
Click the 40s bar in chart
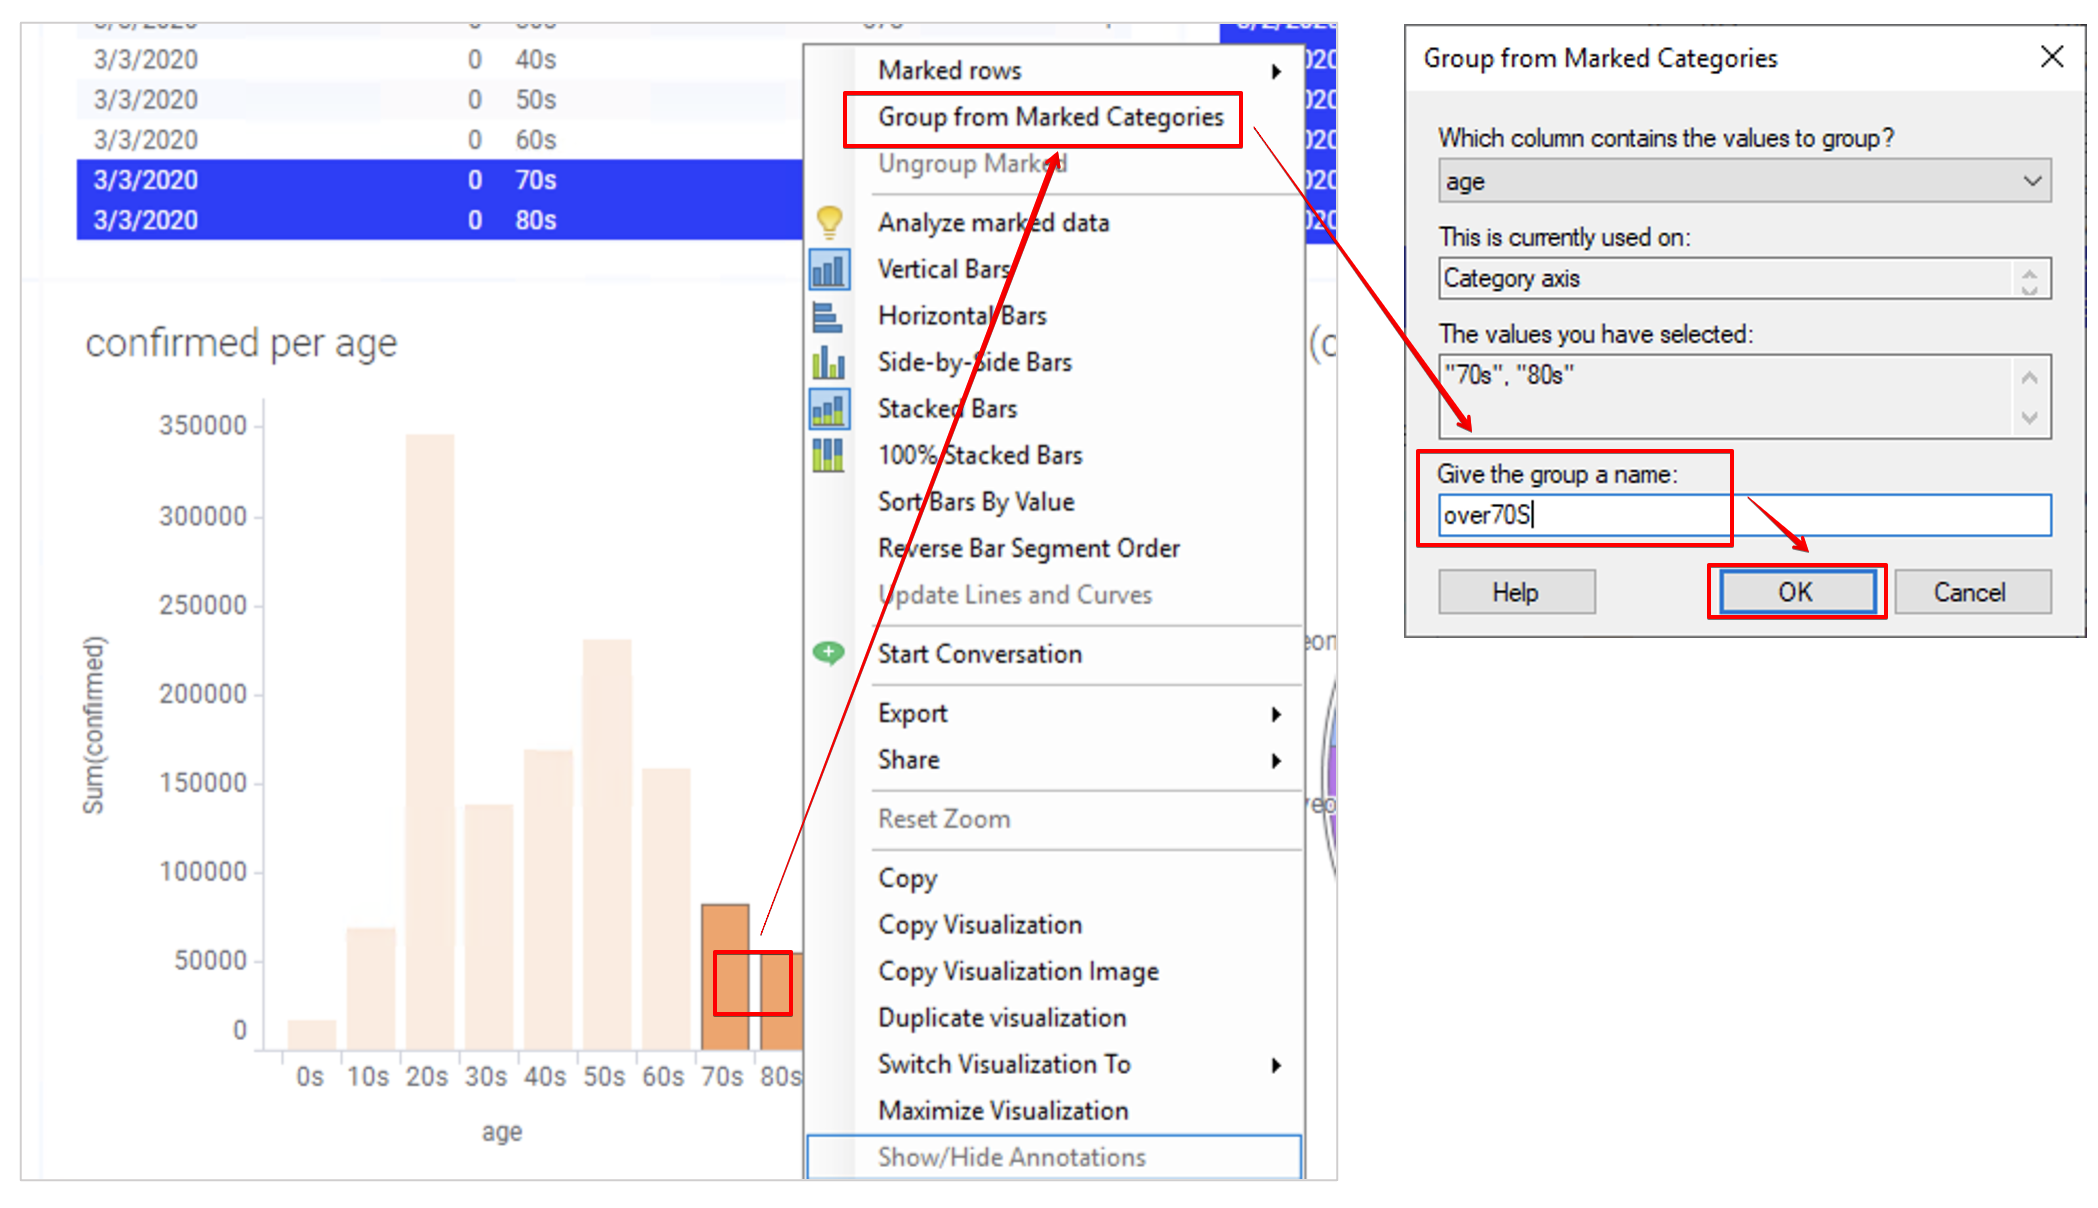[x=548, y=900]
